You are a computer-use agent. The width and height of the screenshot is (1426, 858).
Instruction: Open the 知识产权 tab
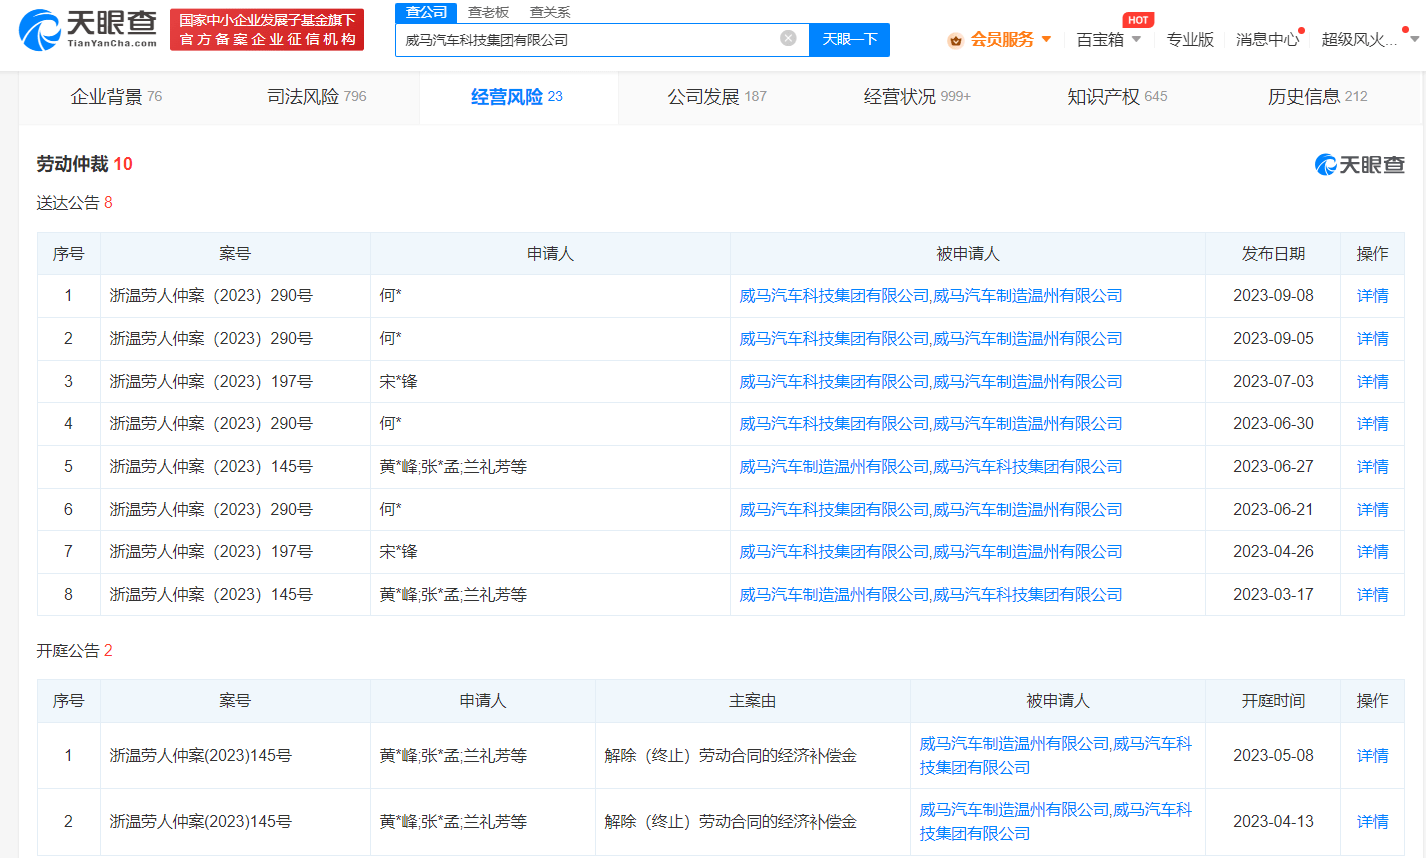tap(1116, 97)
